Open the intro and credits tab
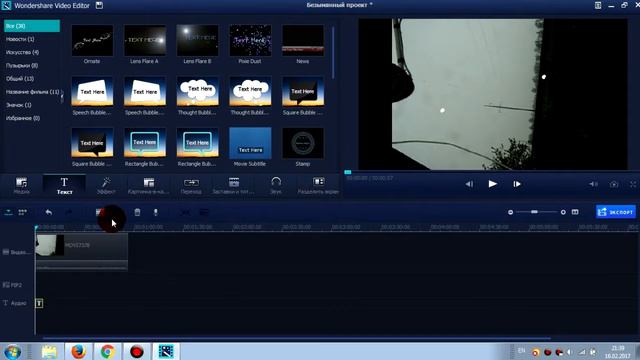Screen dimensions: 640x360 click(233, 185)
